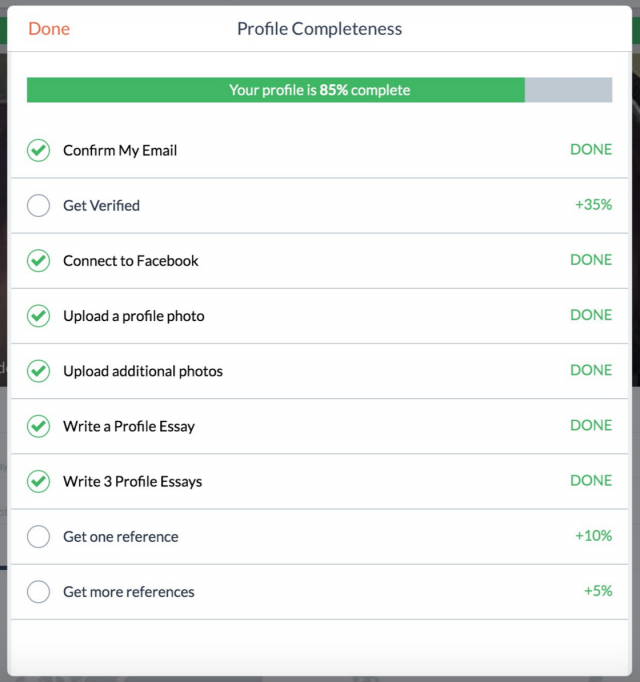The image size is (640, 682).
Task: Click the Write 3 Profile Essays label
Action: point(132,481)
